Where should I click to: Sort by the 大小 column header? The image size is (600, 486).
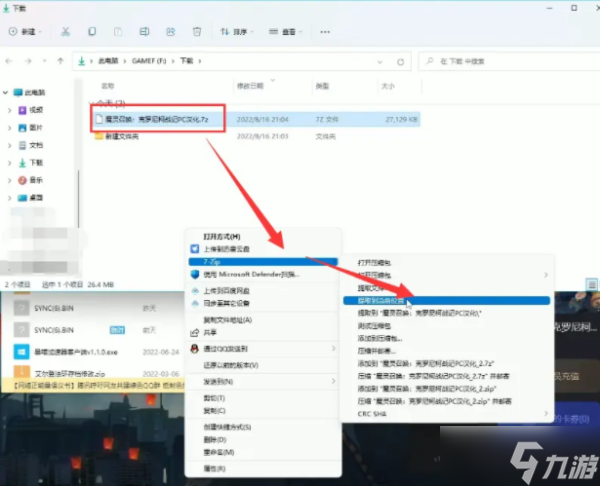(388, 86)
